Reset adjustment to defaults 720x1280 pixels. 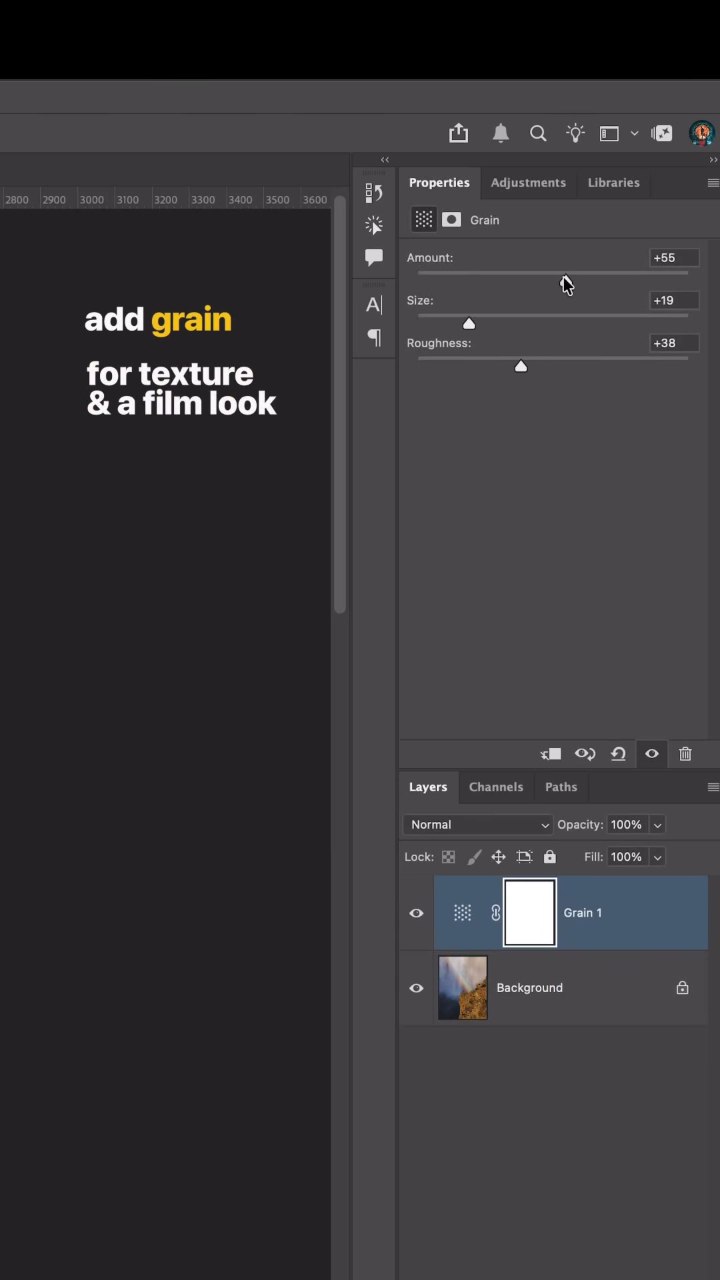(x=618, y=754)
